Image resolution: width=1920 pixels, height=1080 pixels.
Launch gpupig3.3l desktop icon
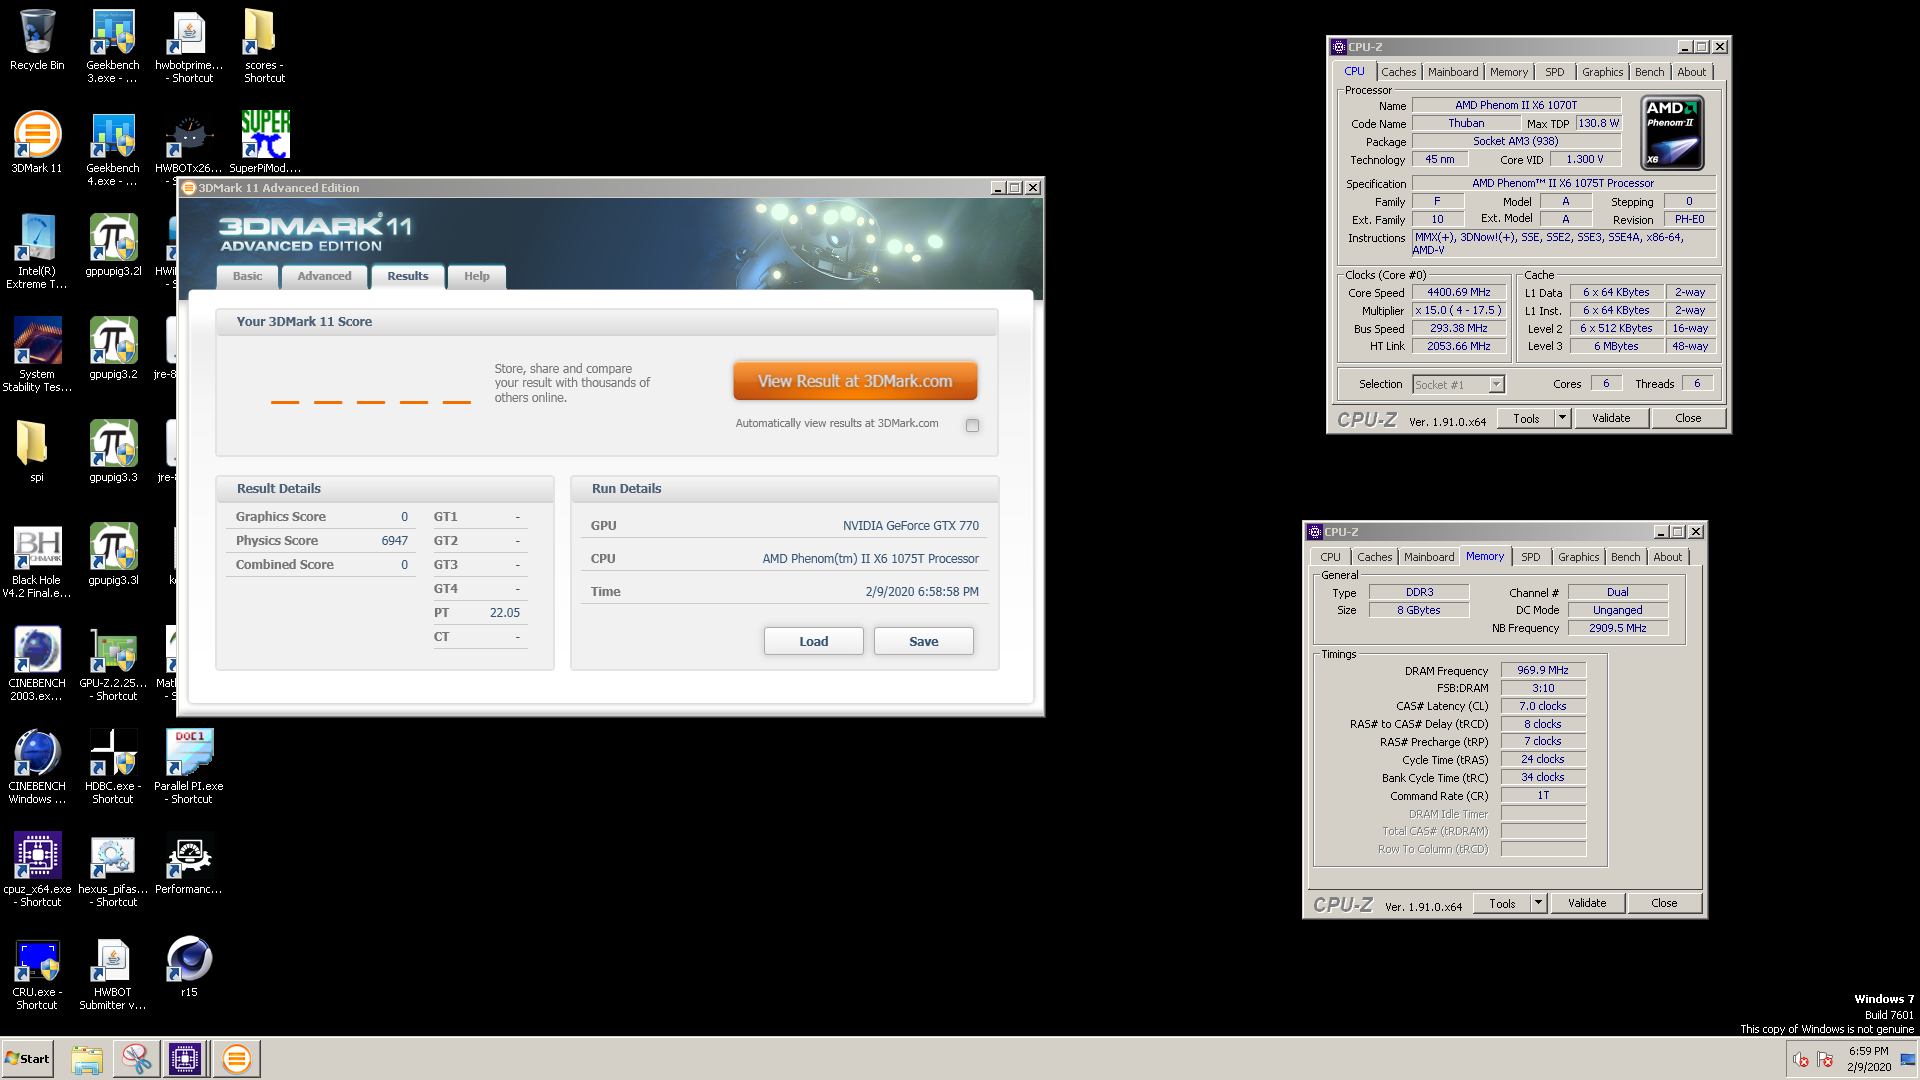click(x=113, y=555)
